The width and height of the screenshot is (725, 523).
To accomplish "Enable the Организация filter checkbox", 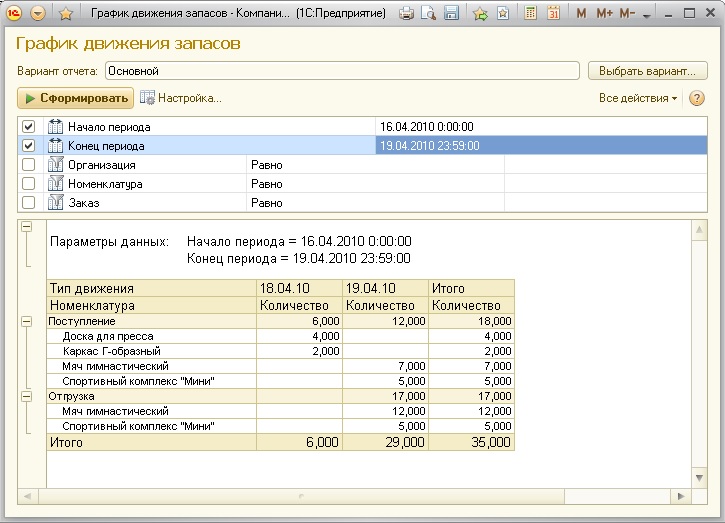I will (28, 165).
